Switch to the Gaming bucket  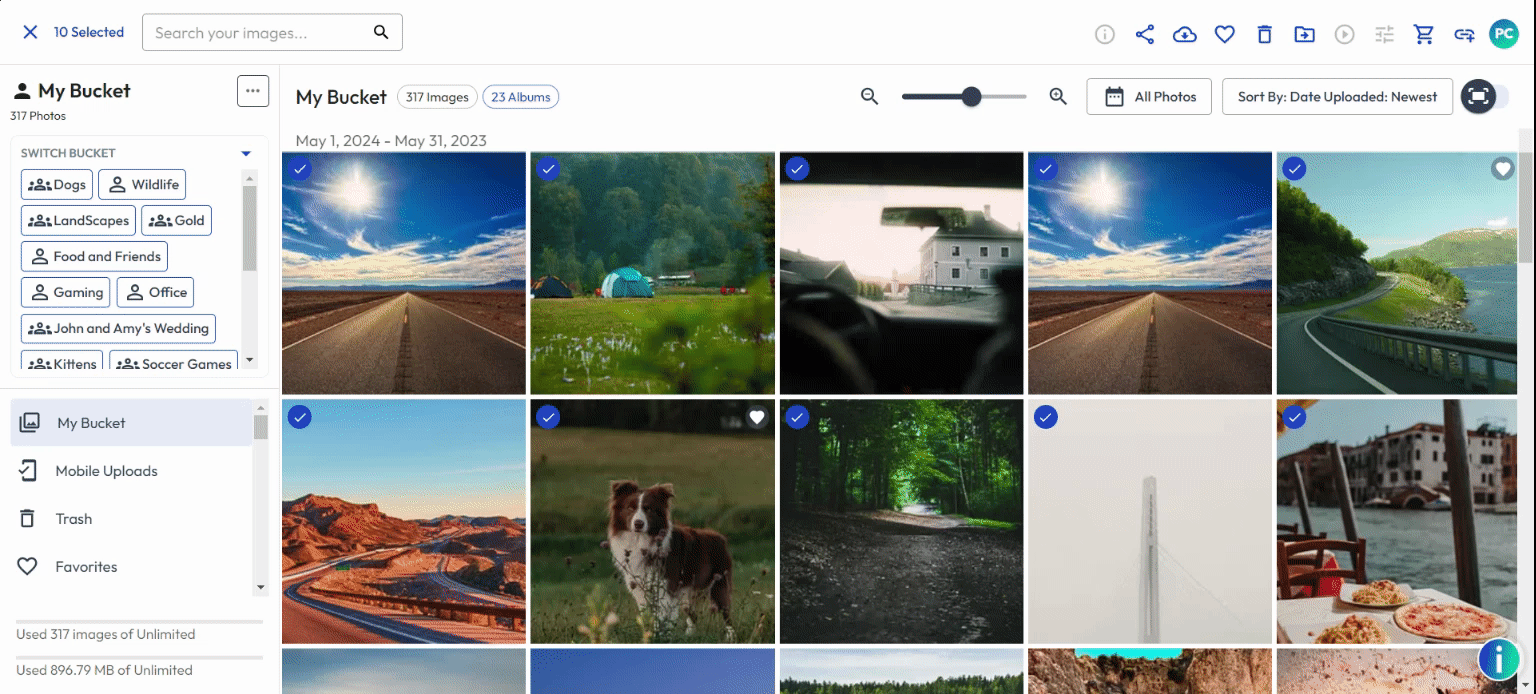coord(66,292)
